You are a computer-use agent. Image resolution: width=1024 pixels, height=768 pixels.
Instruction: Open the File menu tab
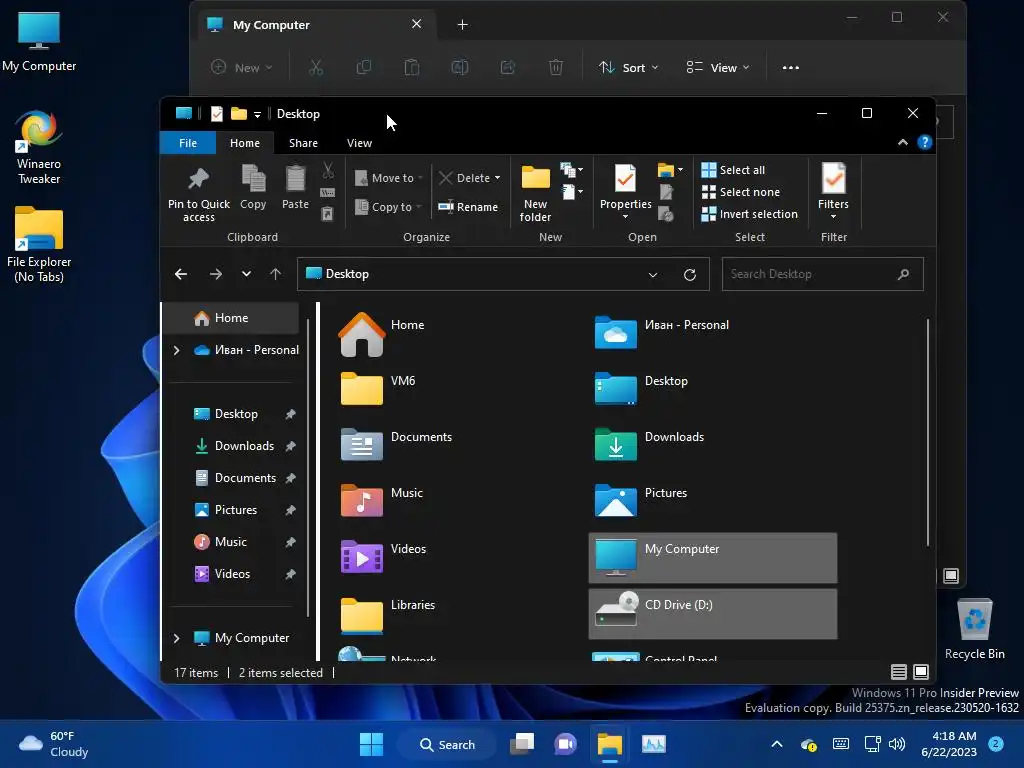(x=187, y=143)
